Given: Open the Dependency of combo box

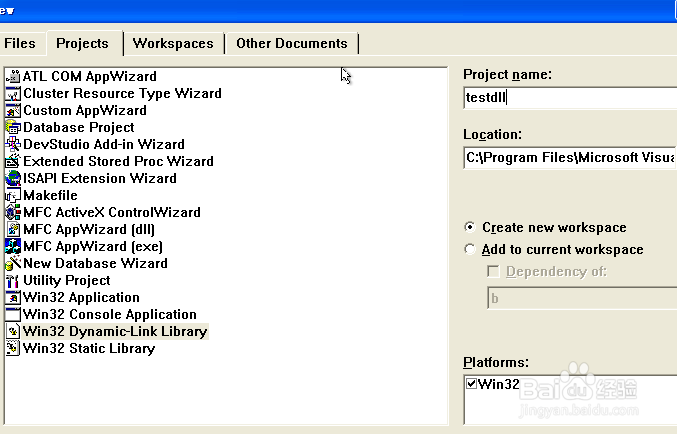Looking at the screenshot, I should point(582,298).
